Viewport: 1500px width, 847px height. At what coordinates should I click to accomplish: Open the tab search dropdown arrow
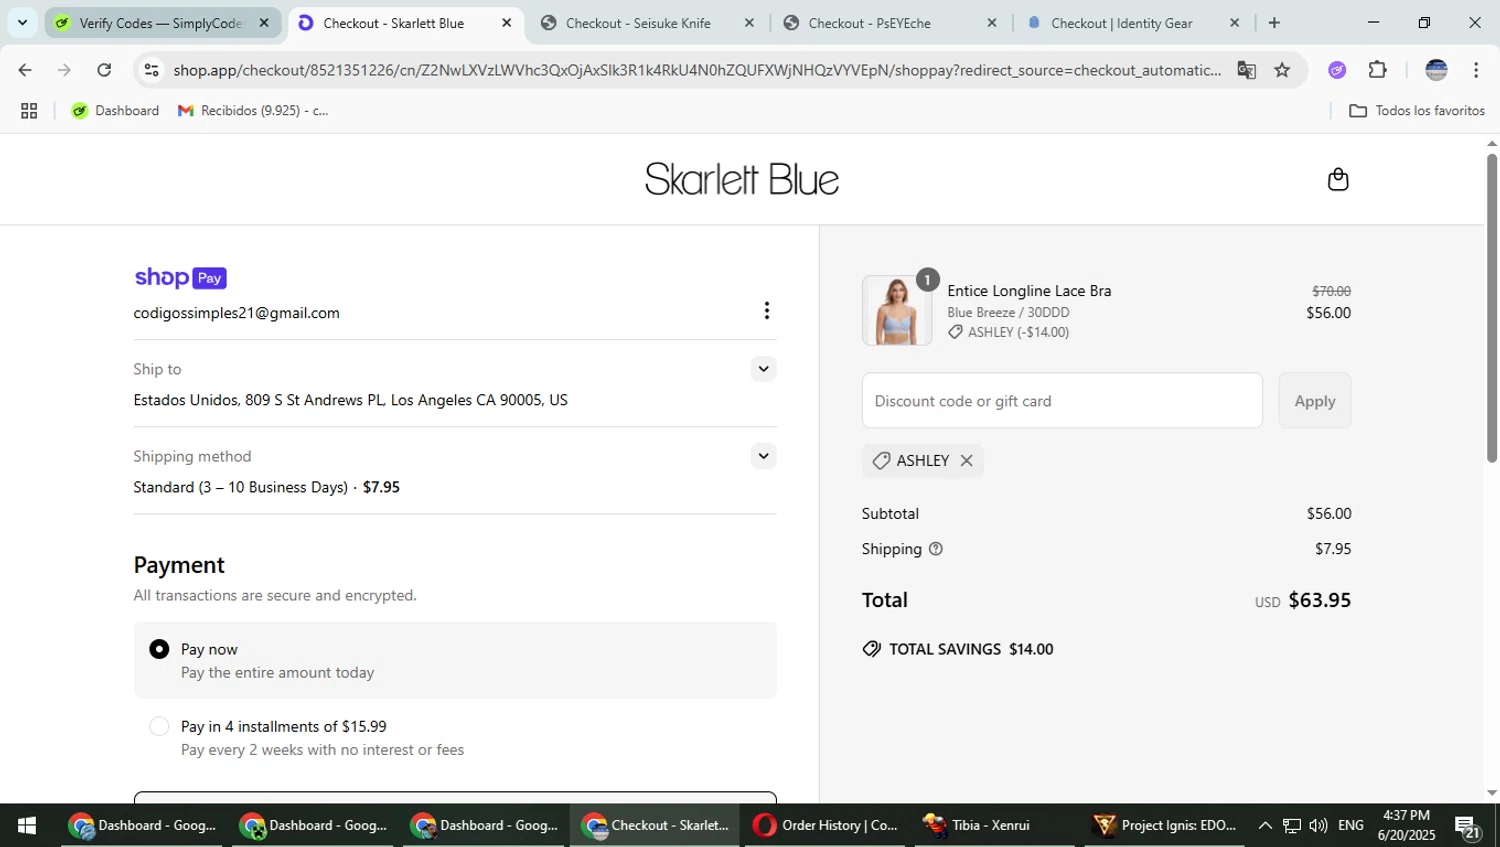point(22,23)
